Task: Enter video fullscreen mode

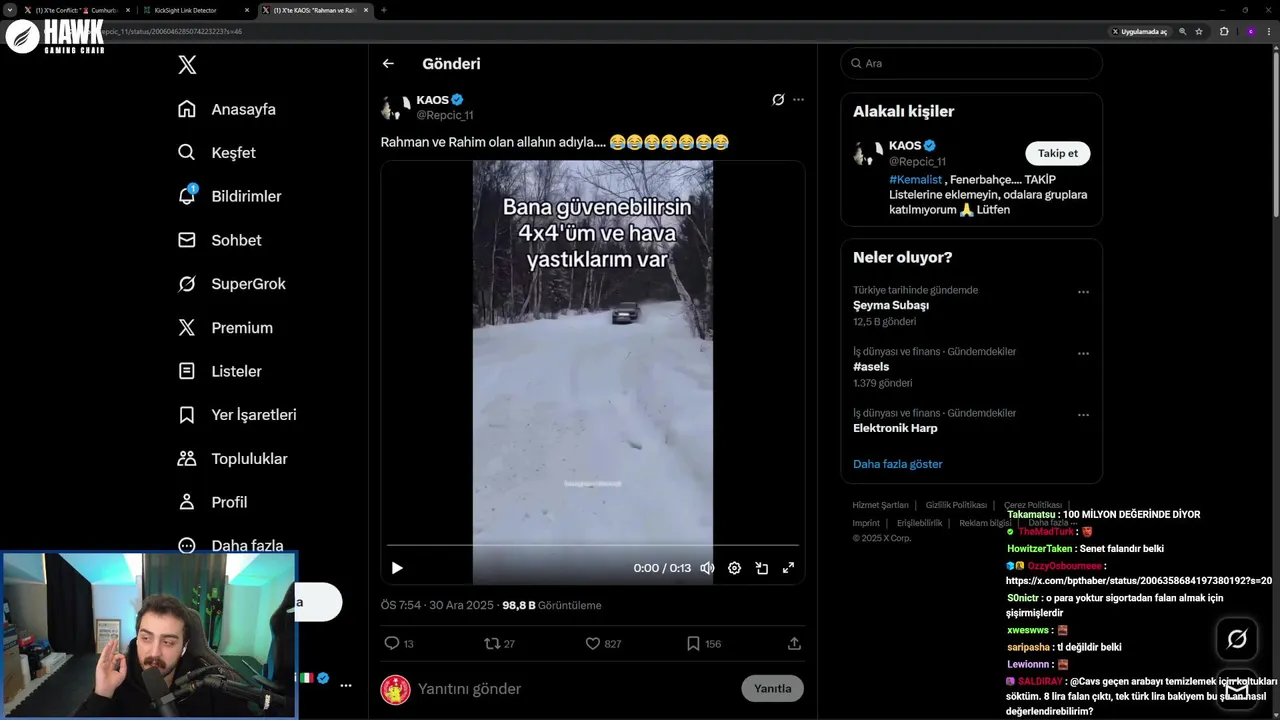Action: [788, 568]
